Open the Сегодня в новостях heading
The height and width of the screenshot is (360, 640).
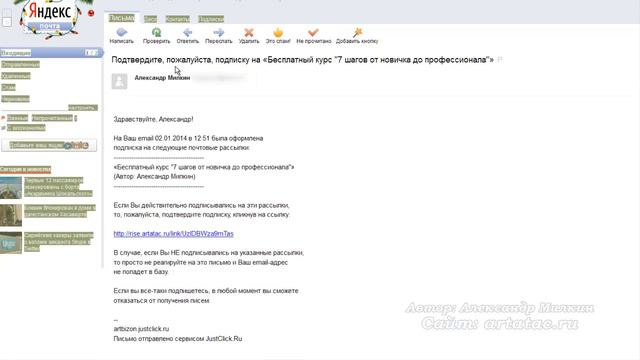click(x=26, y=169)
